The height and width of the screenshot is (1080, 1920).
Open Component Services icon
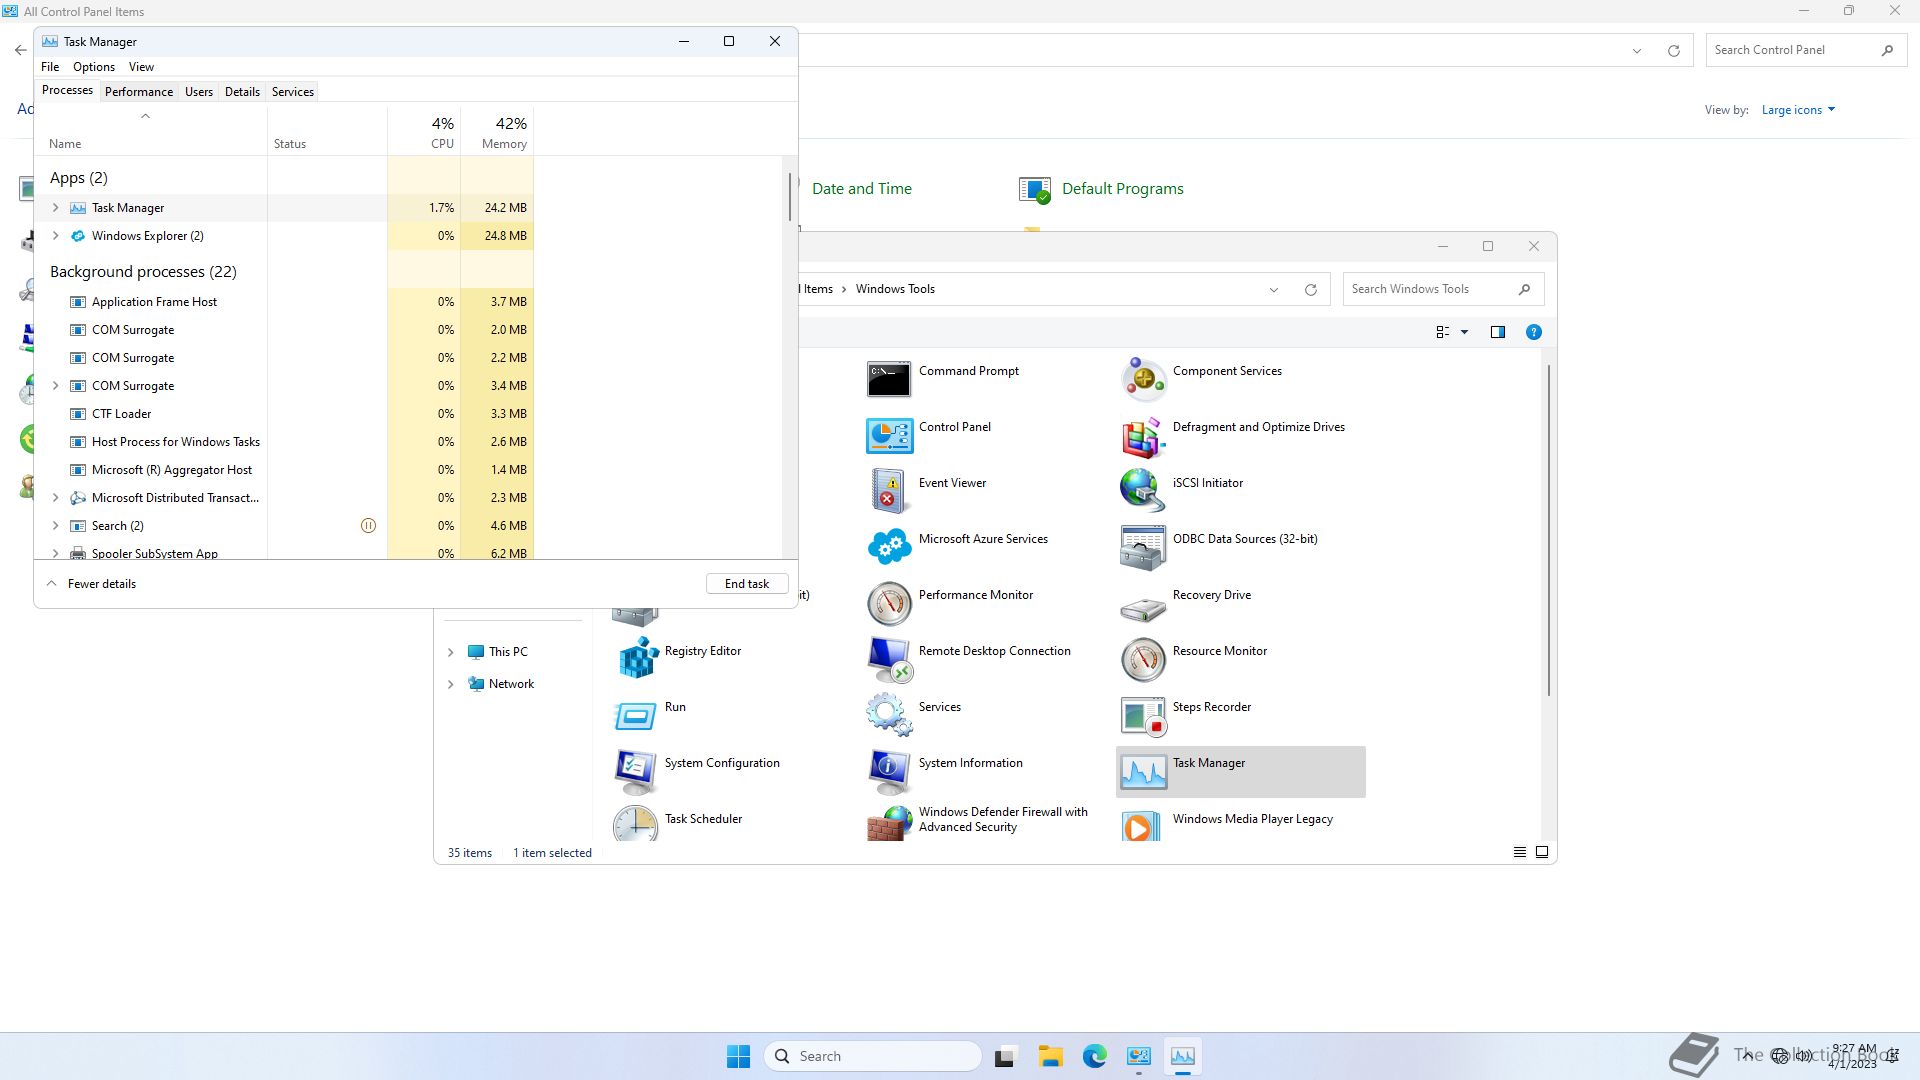pyautogui.click(x=1142, y=380)
